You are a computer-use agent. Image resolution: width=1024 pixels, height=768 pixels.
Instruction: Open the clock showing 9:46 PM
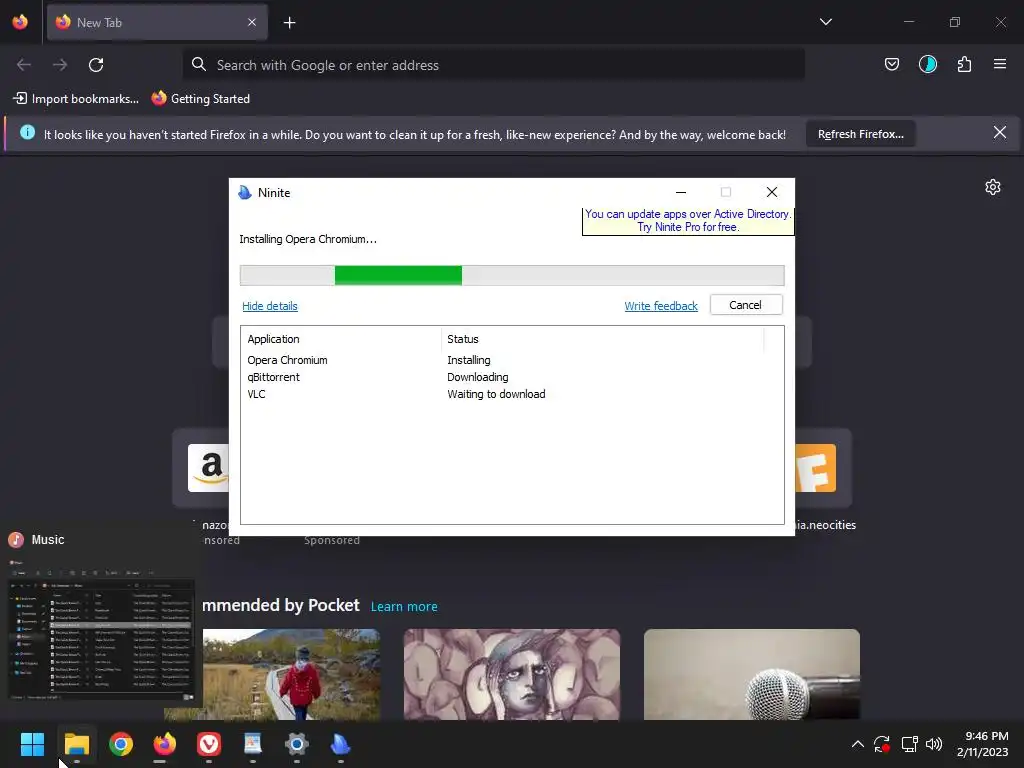tap(983, 744)
